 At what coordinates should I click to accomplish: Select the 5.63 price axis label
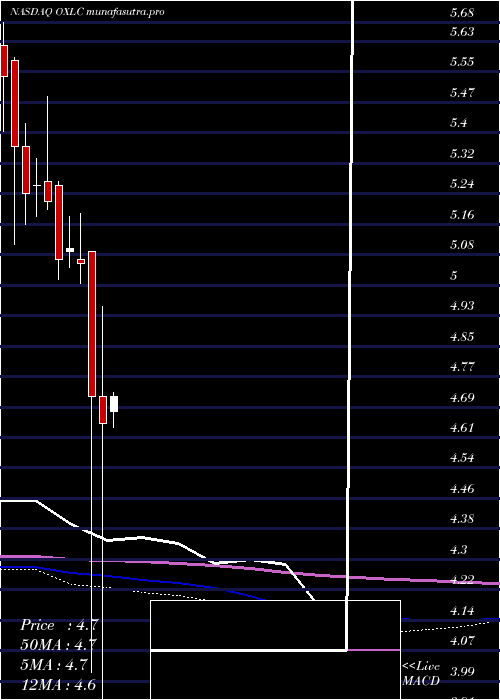[462, 31]
